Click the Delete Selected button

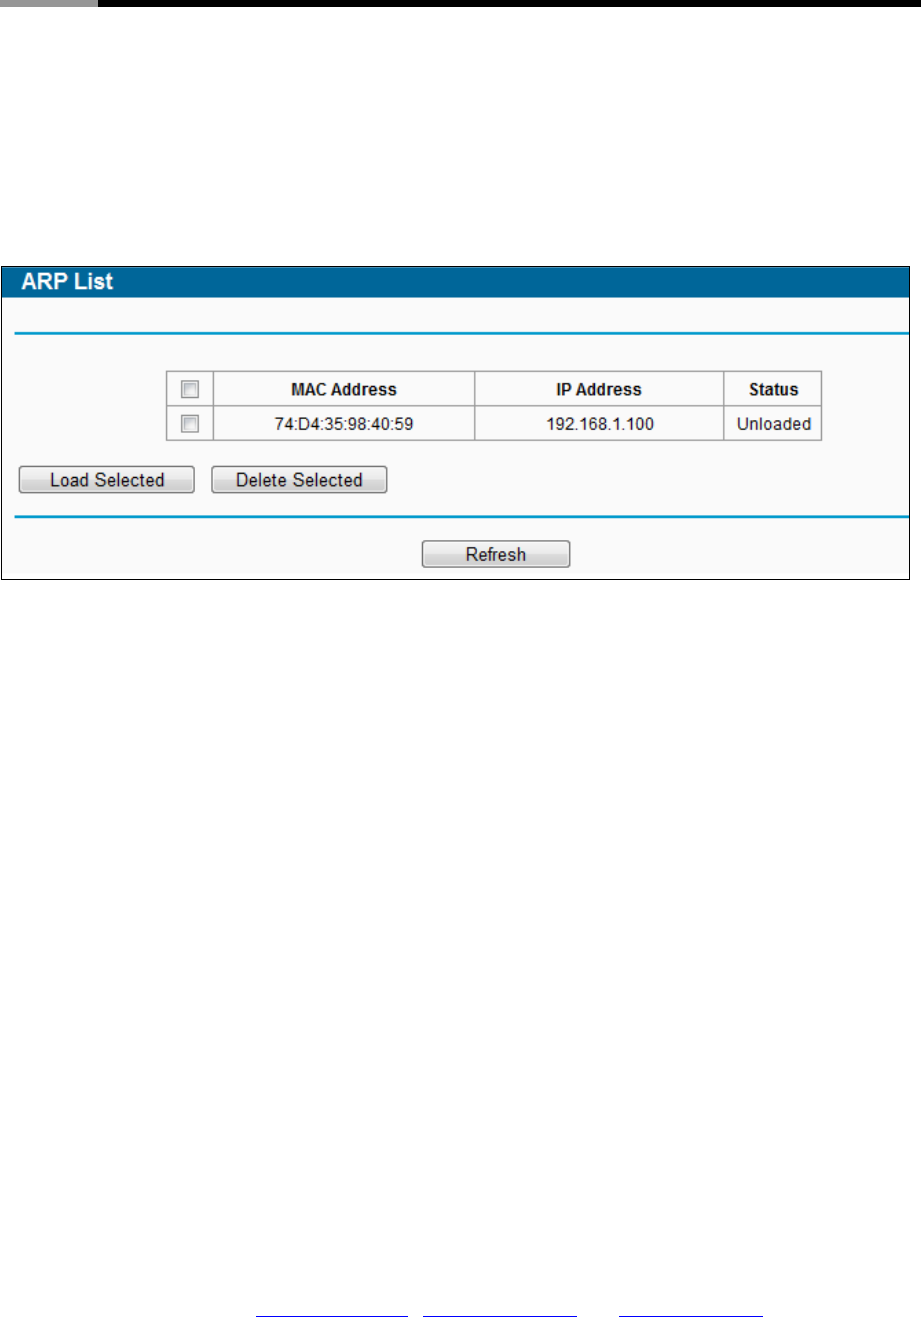pyautogui.click(x=299, y=480)
